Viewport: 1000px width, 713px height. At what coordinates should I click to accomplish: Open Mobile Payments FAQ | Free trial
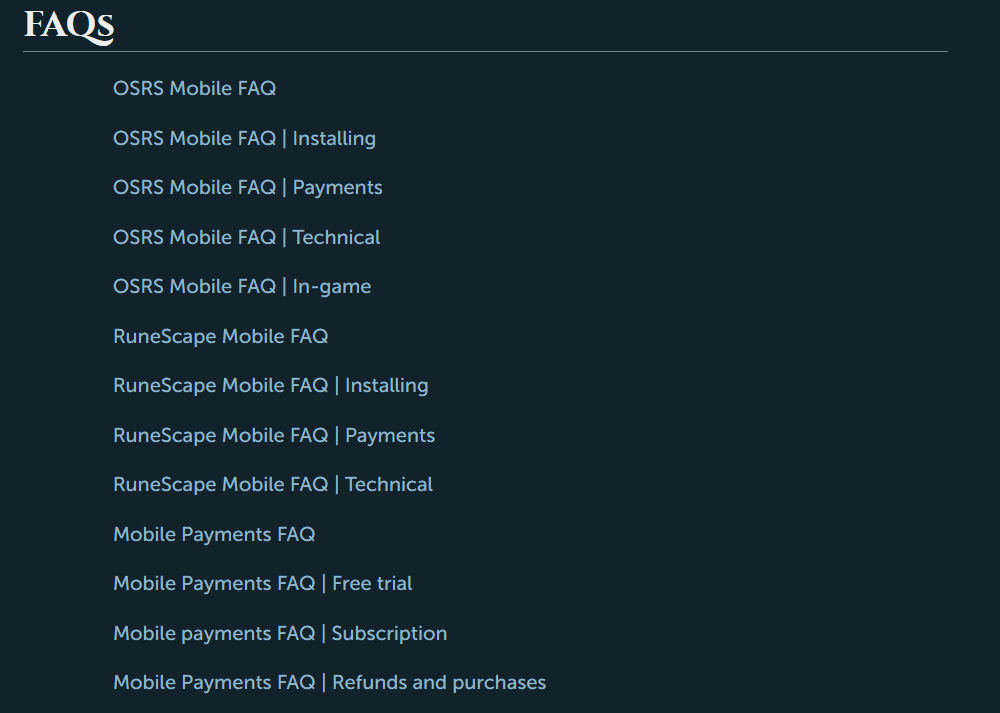tap(262, 584)
